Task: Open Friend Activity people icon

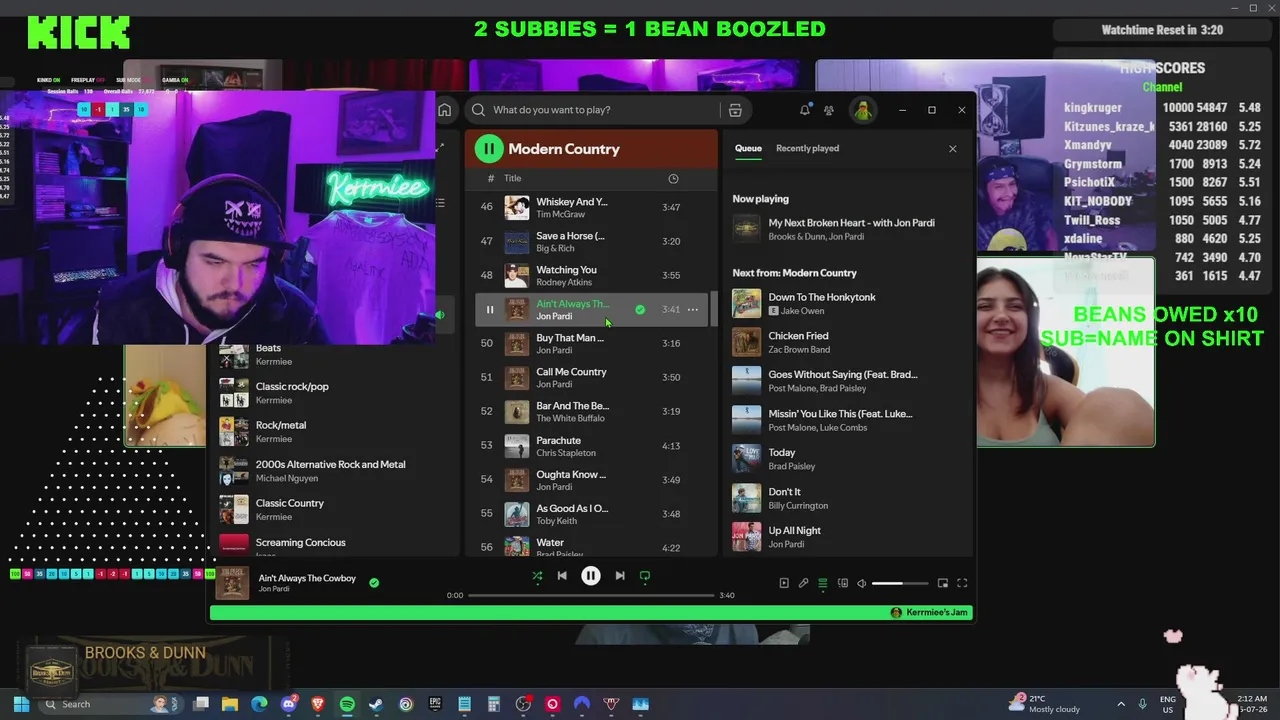Action: 829,110
